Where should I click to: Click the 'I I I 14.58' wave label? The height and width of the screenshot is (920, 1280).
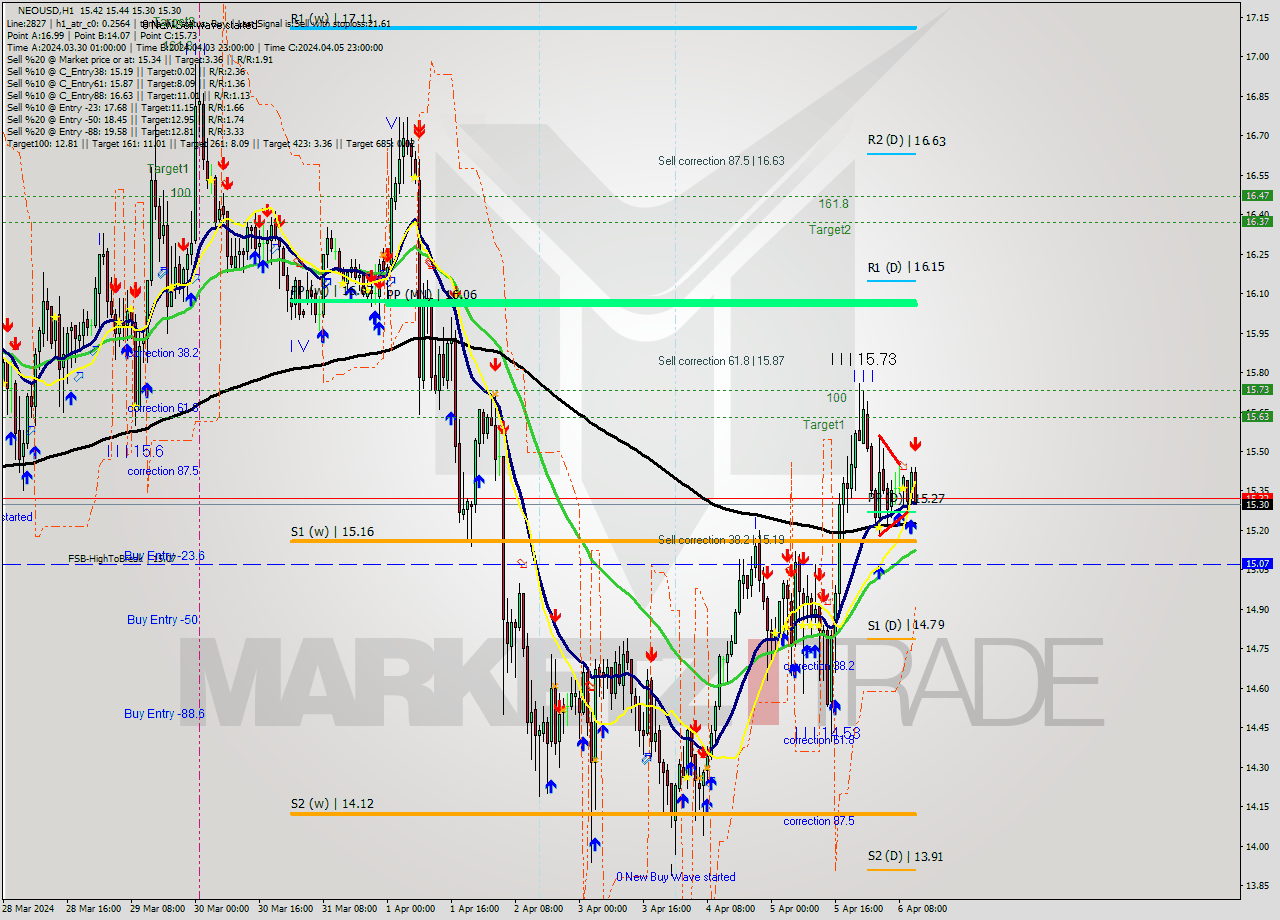(x=829, y=733)
